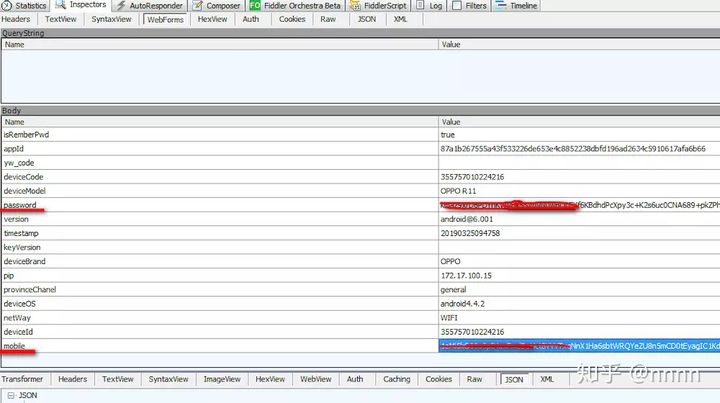The height and width of the screenshot is (403, 720).
Task: Open the Timeline tab
Action: [517, 6]
